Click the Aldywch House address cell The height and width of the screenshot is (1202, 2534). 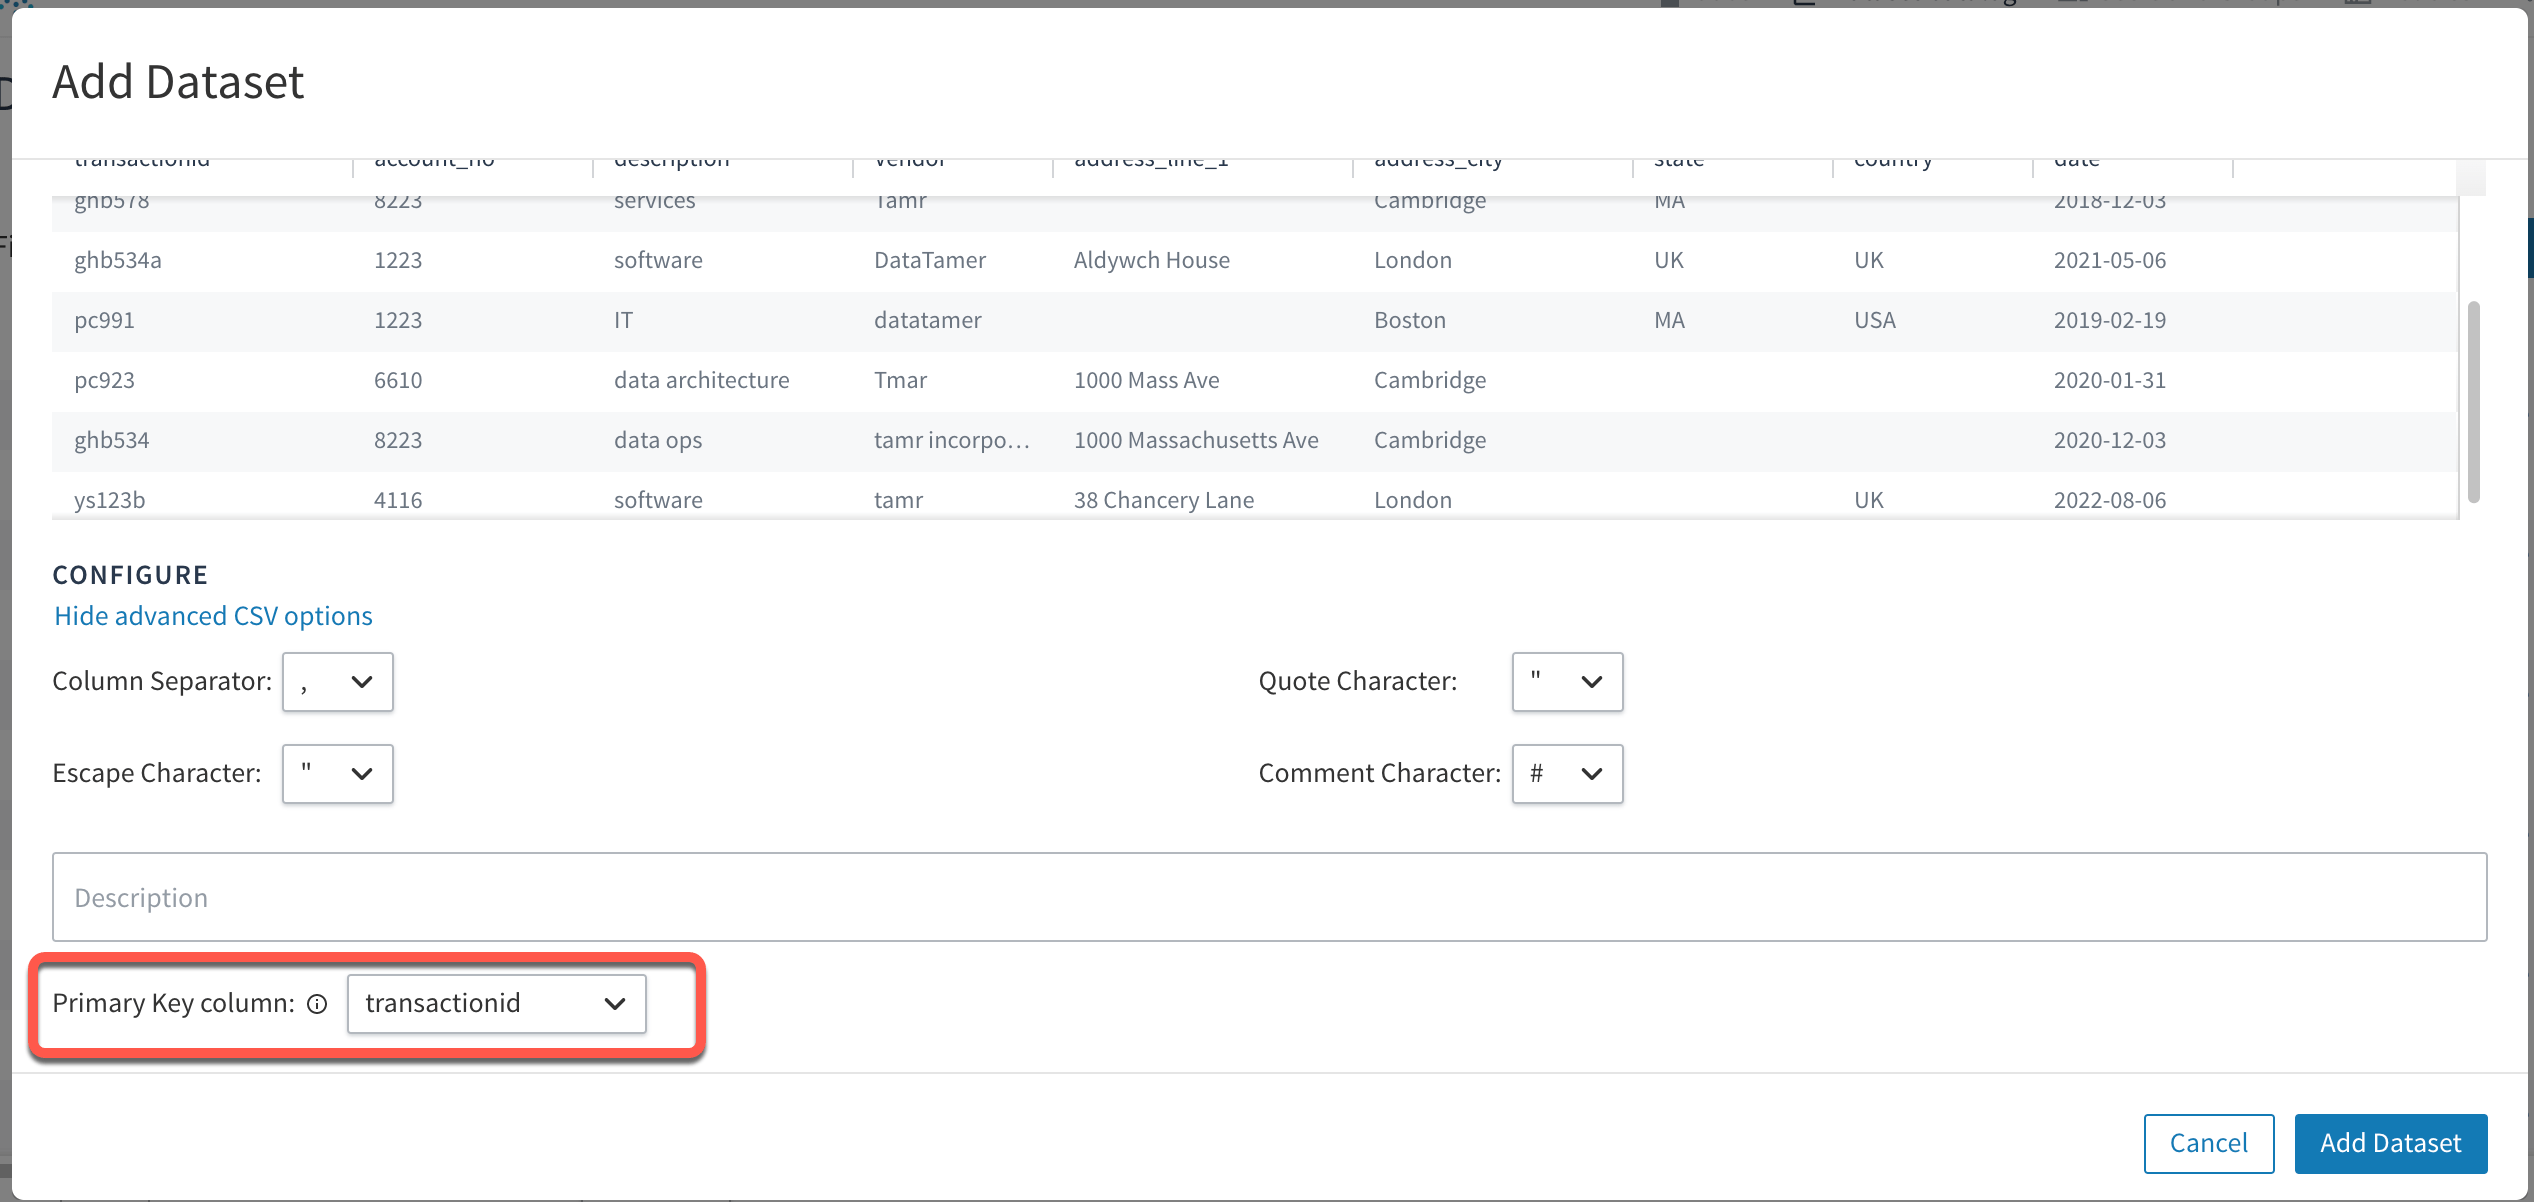click(x=1151, y=261)
